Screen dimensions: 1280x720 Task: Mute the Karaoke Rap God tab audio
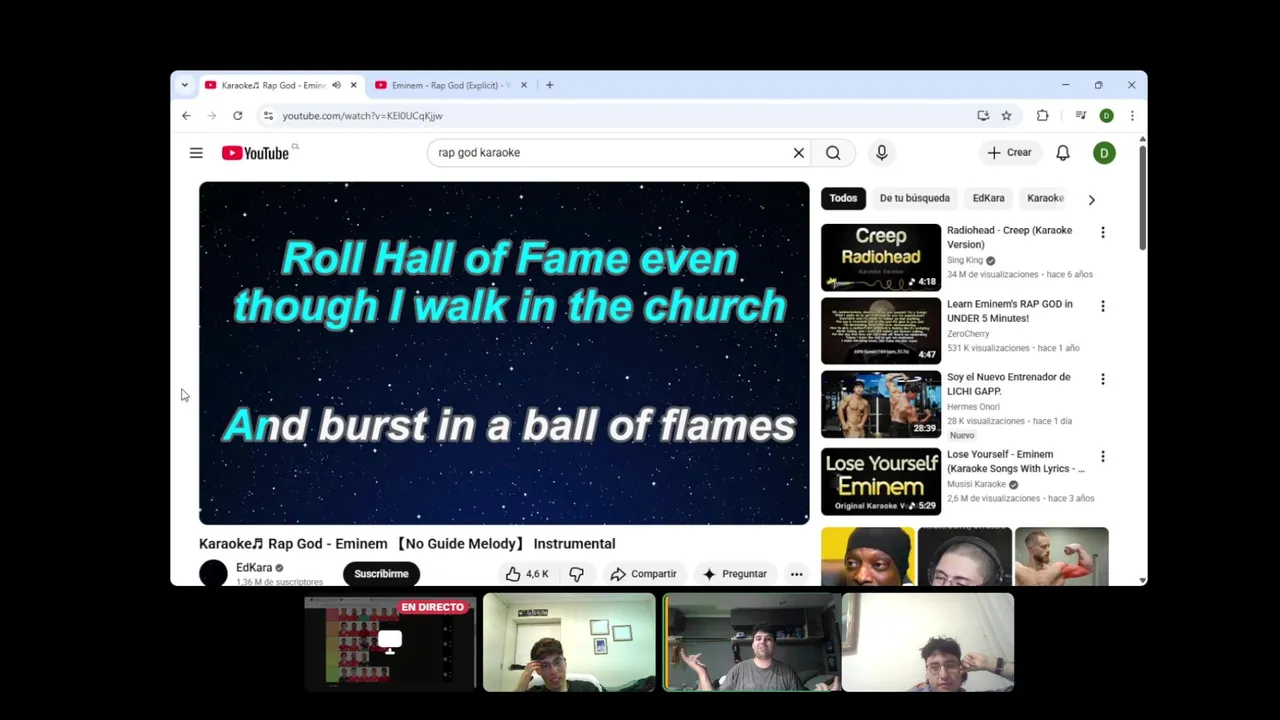pyautogui.click(x=336, y=85)
